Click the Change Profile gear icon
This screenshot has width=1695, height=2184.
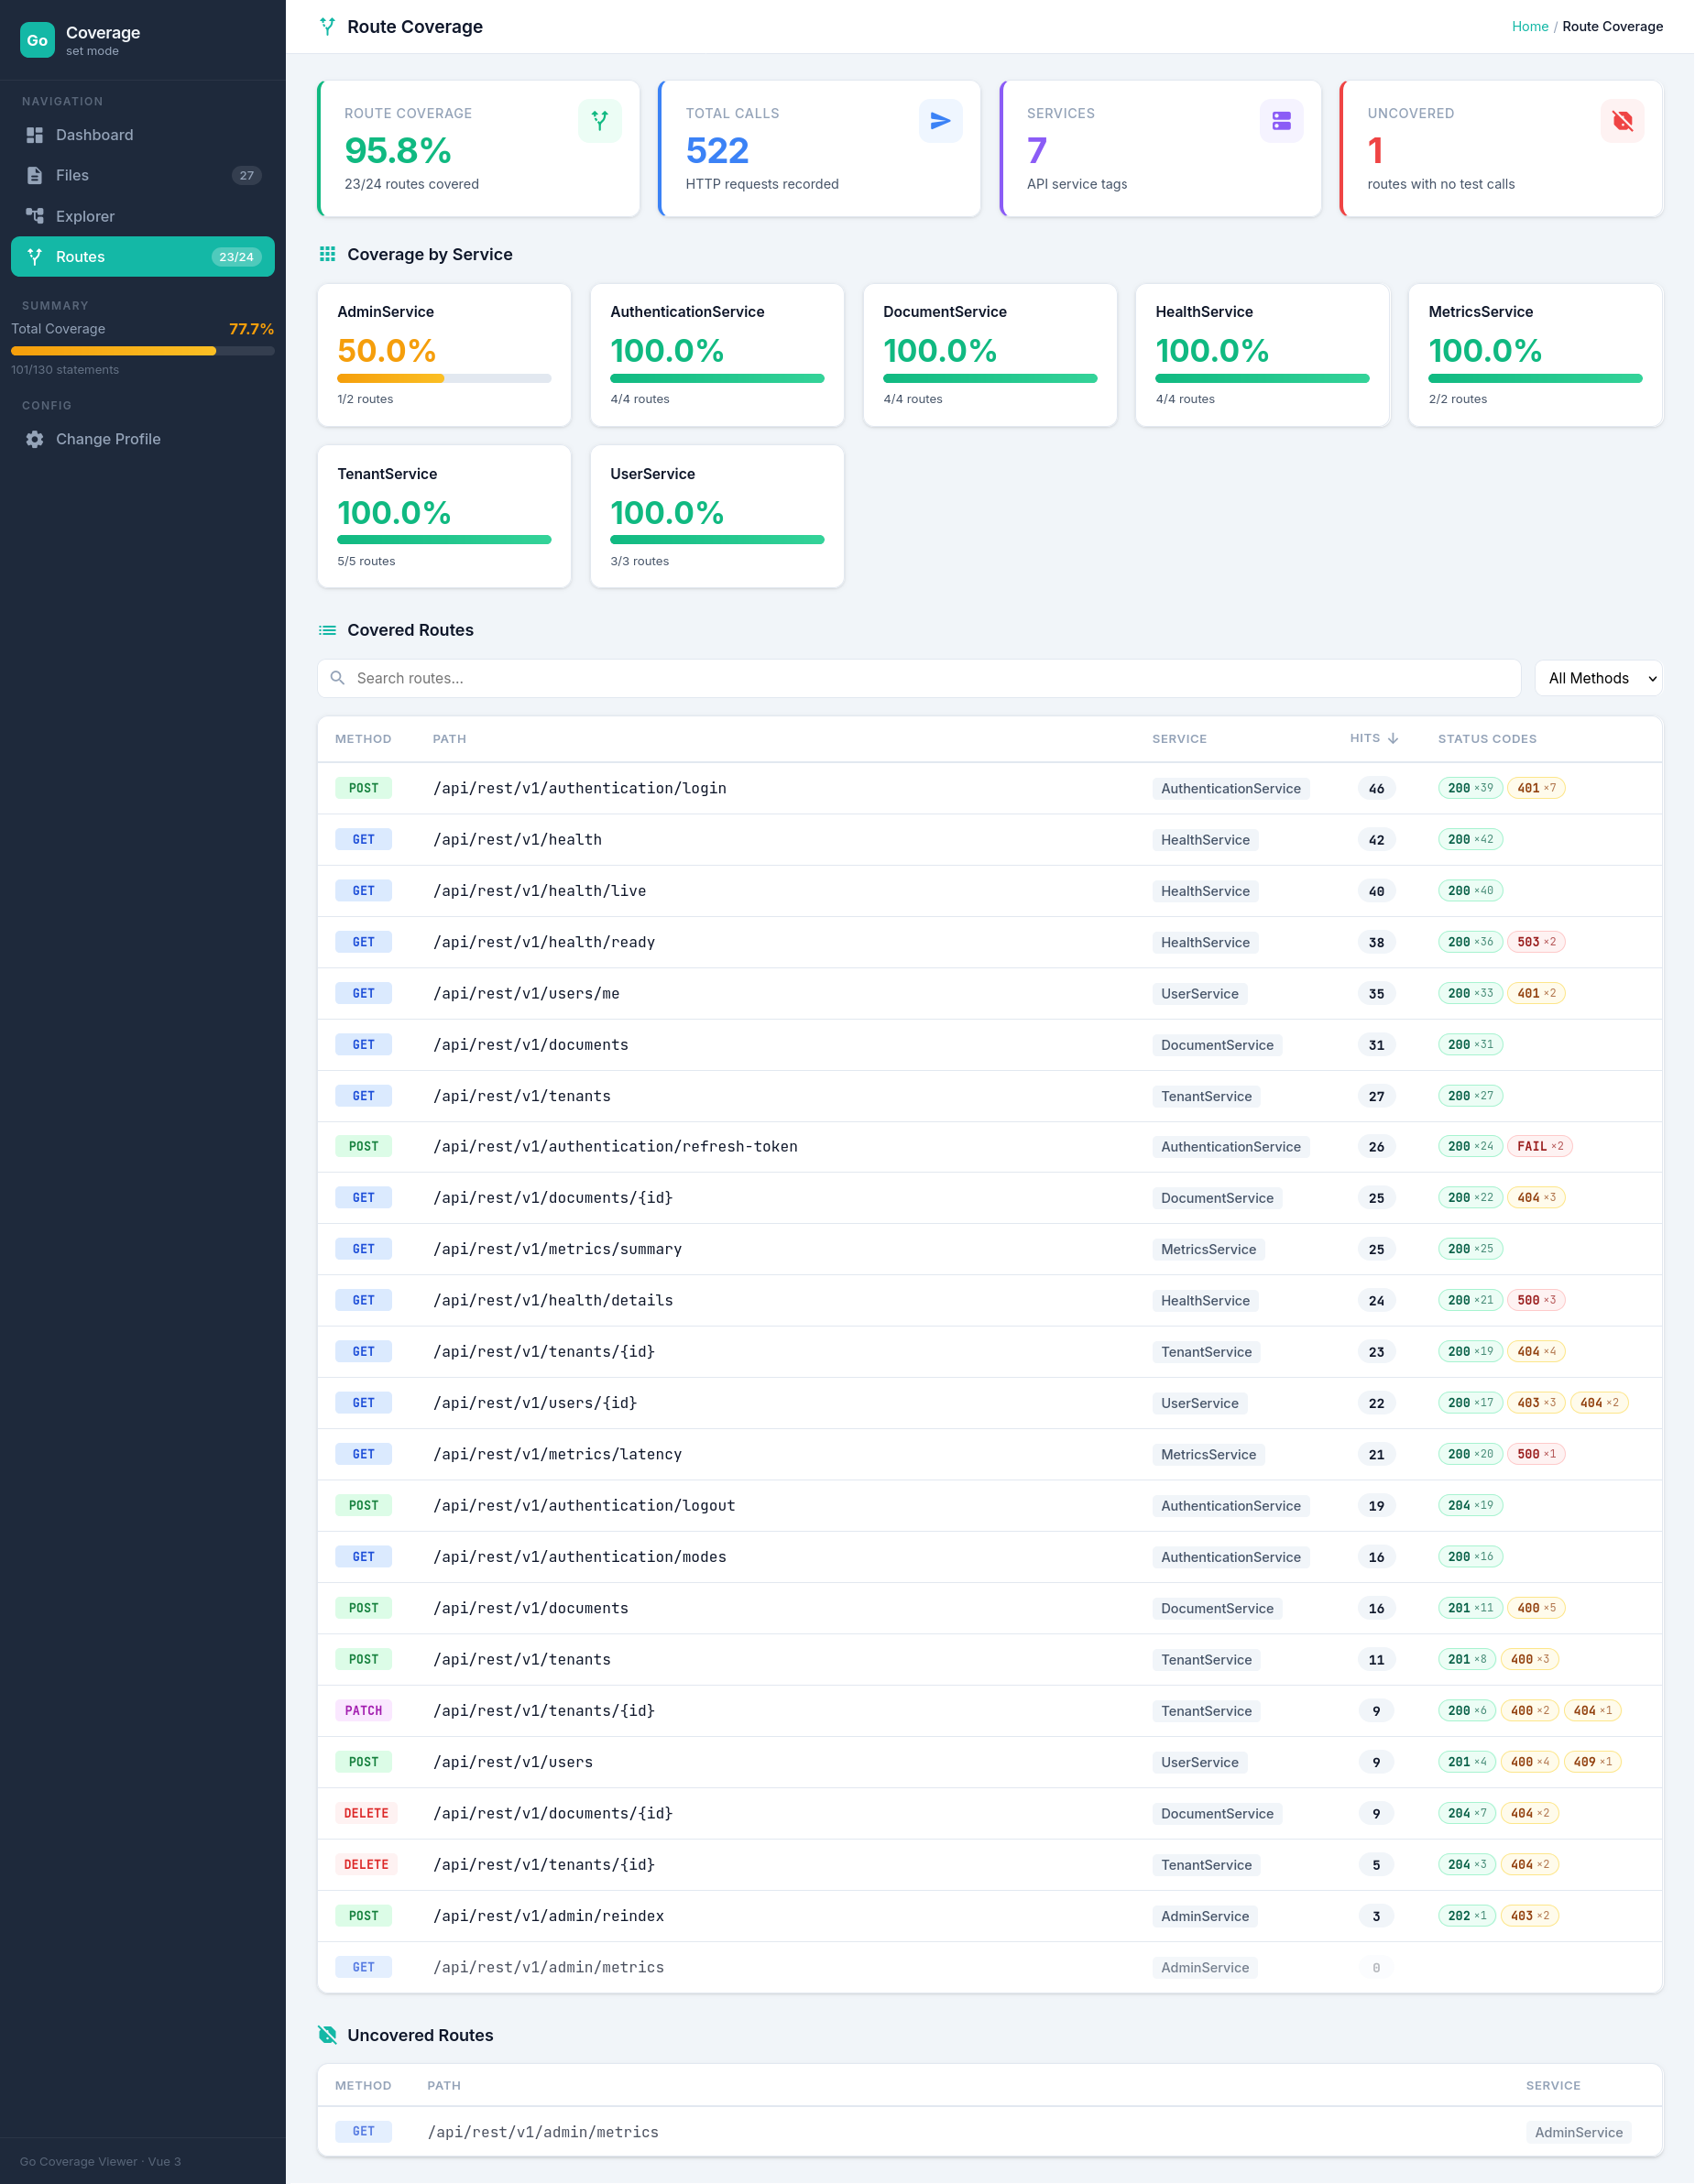35,439
